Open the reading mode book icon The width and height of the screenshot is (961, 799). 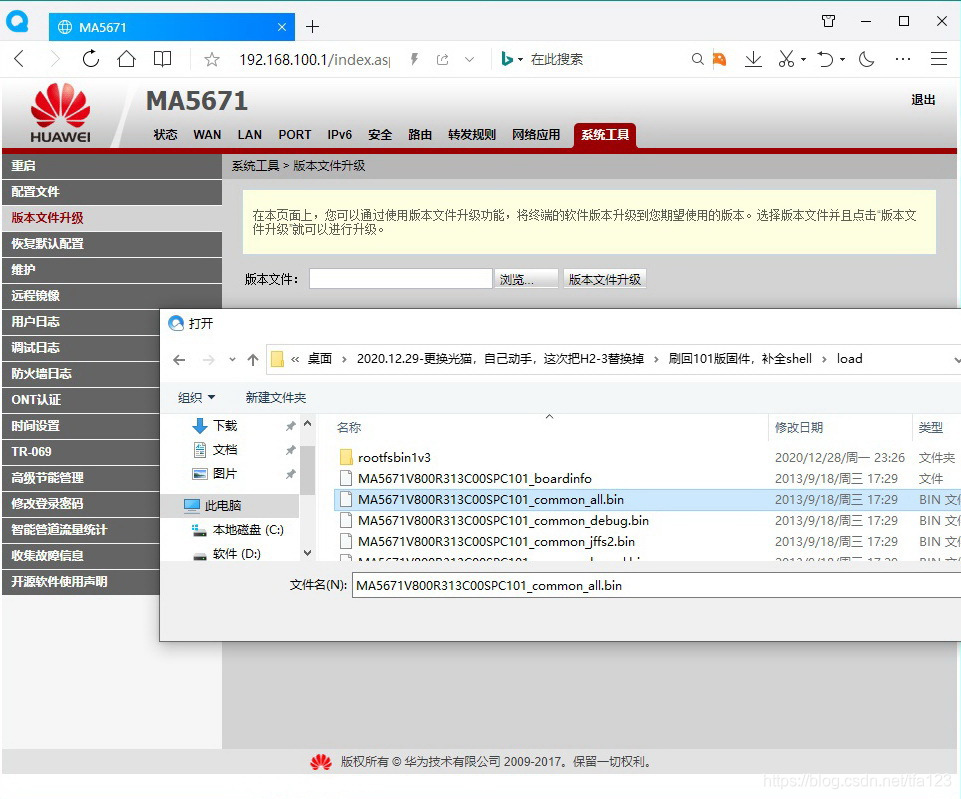[x=162, y=59]
